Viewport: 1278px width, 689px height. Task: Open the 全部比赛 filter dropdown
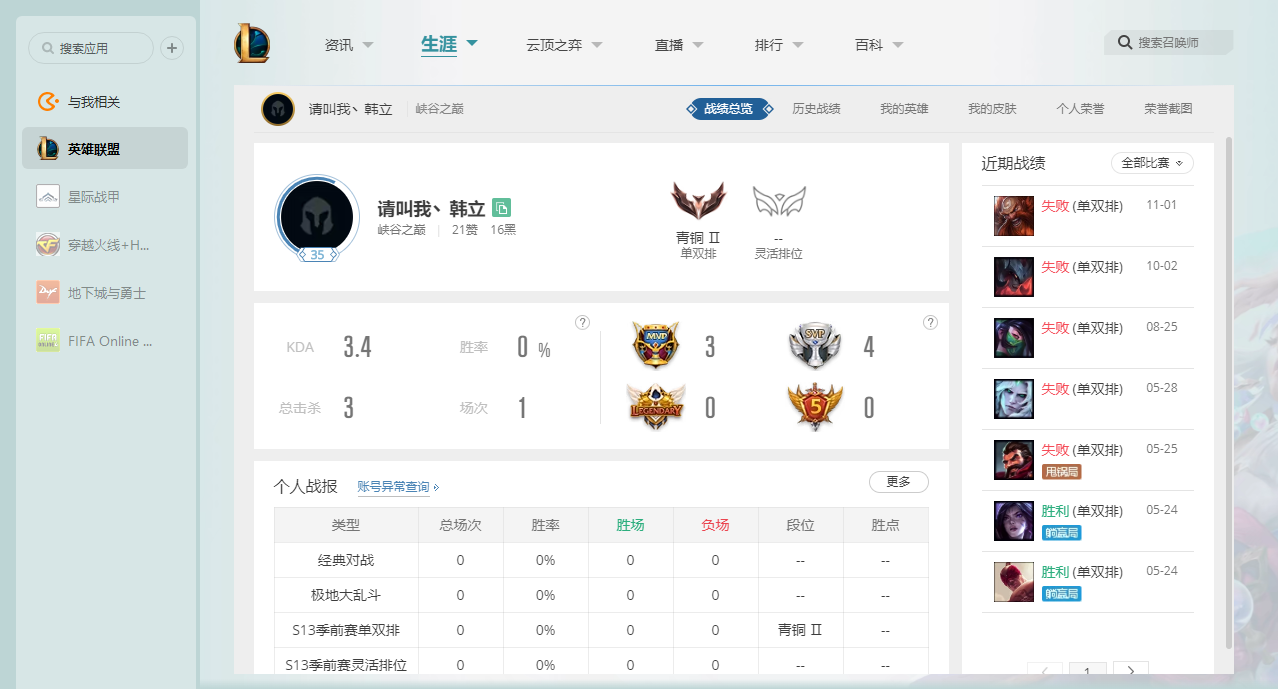(x=1152, y=163)
